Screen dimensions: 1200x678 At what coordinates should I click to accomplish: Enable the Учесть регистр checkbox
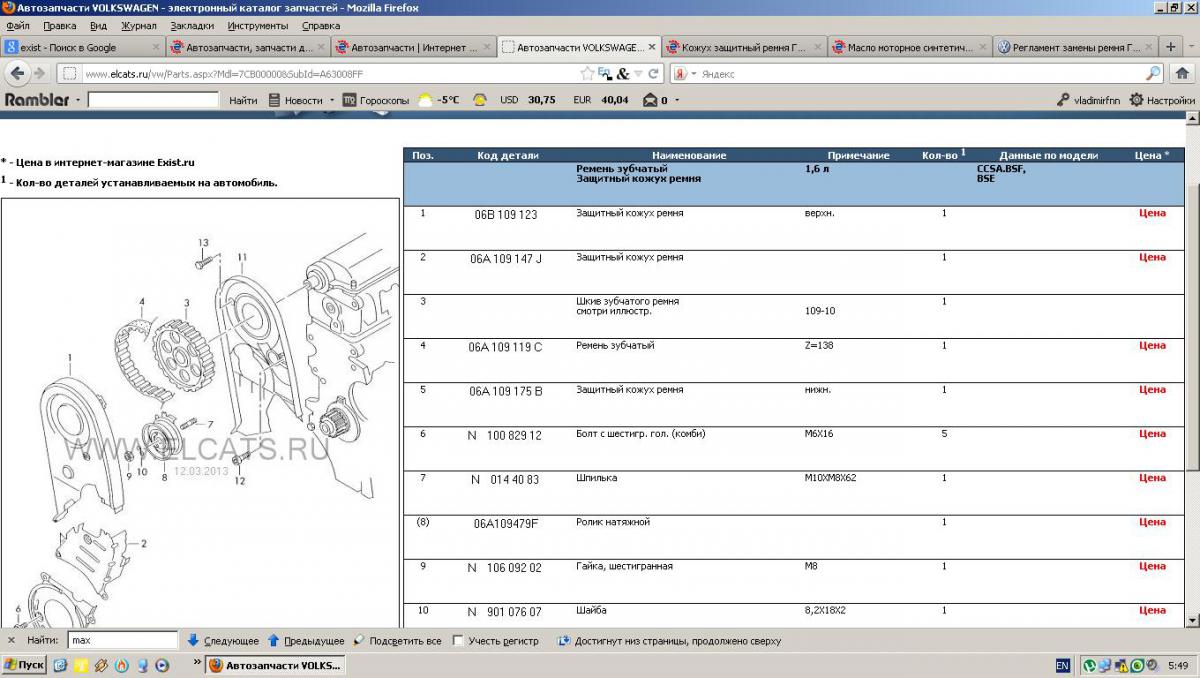(x=458, y=641)
